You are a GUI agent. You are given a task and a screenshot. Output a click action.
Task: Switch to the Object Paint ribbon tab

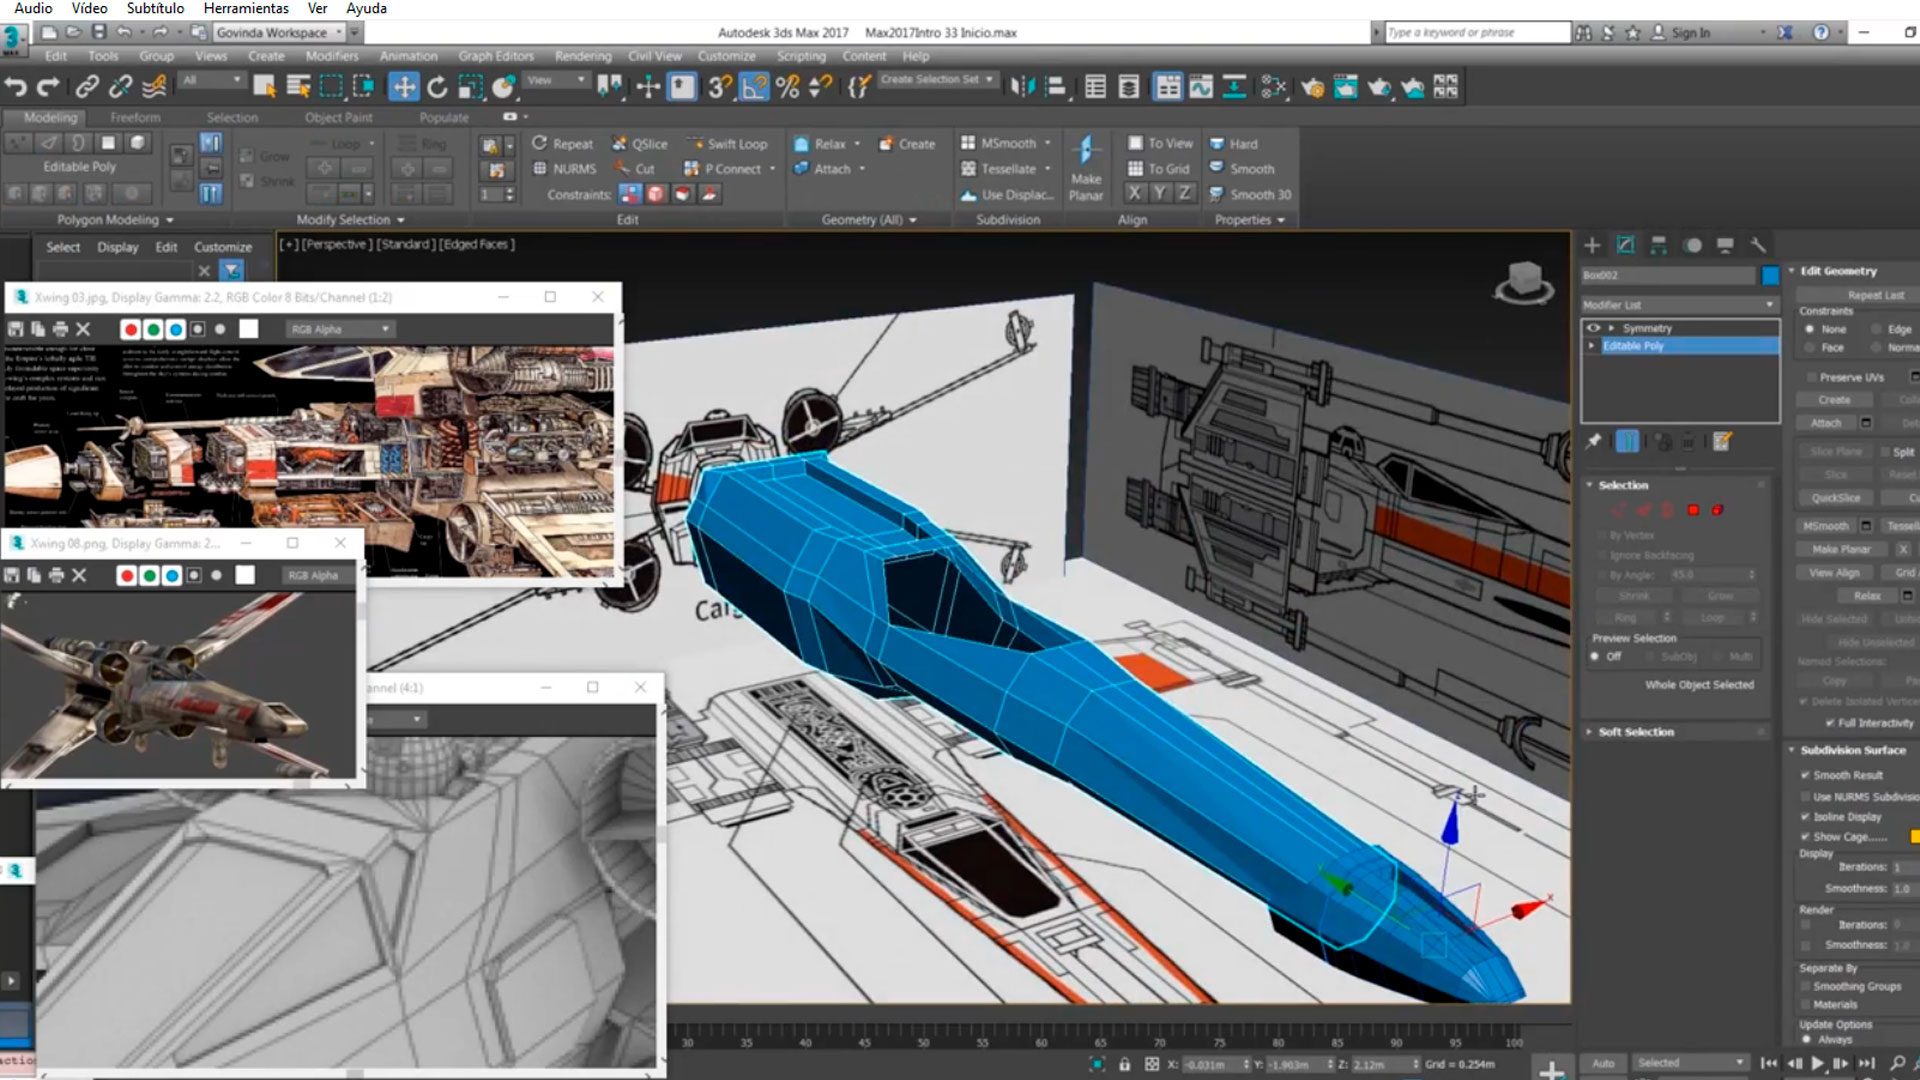pyautogui.click(x=339, y=117)
